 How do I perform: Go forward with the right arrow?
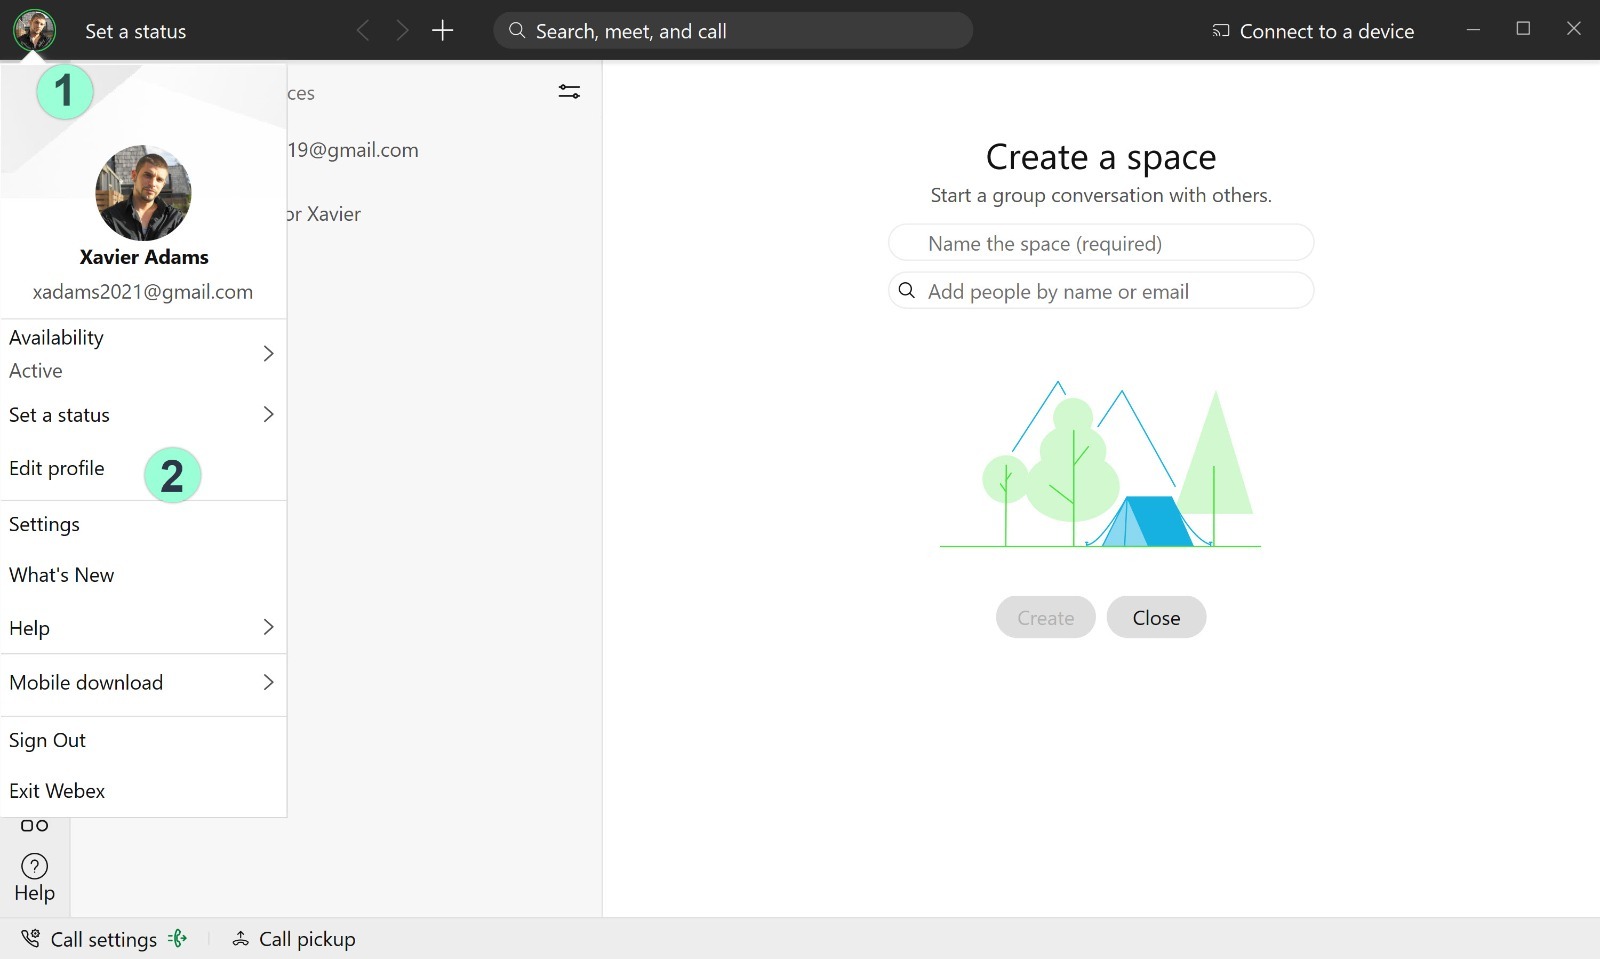(x=402, y=31)
